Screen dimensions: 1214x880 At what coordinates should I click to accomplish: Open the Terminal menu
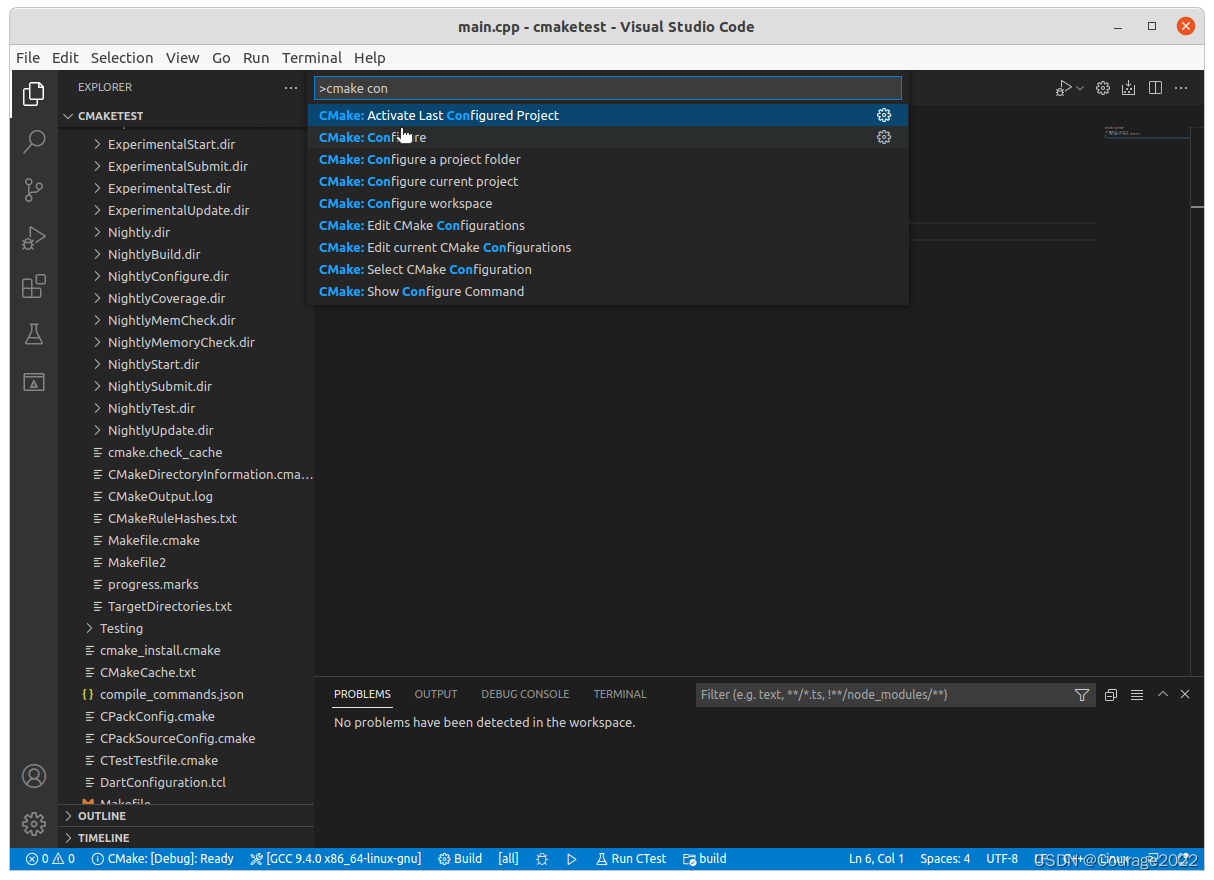(x=312, y=58)
